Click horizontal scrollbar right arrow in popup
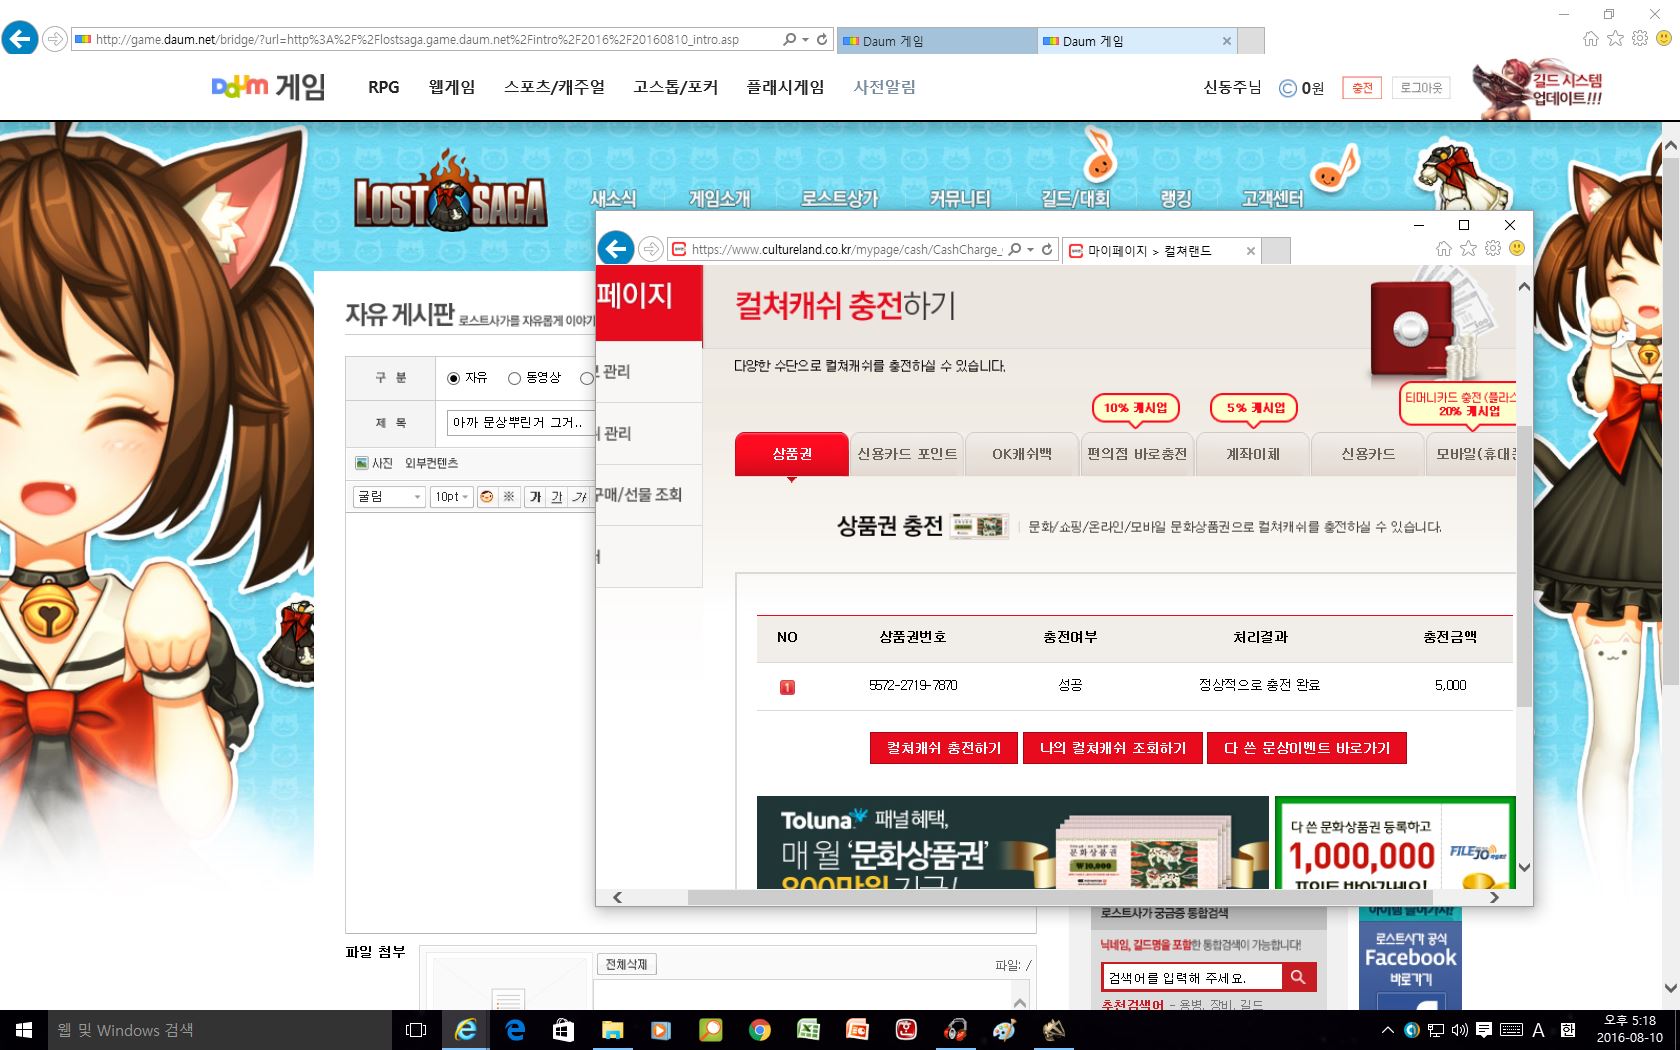 (1494, 897)
